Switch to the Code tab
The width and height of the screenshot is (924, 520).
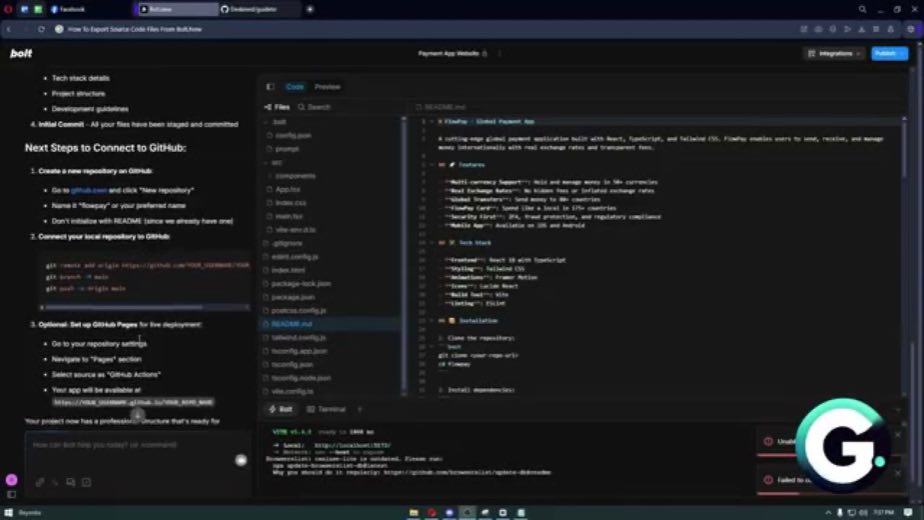(x=295, y=87)
